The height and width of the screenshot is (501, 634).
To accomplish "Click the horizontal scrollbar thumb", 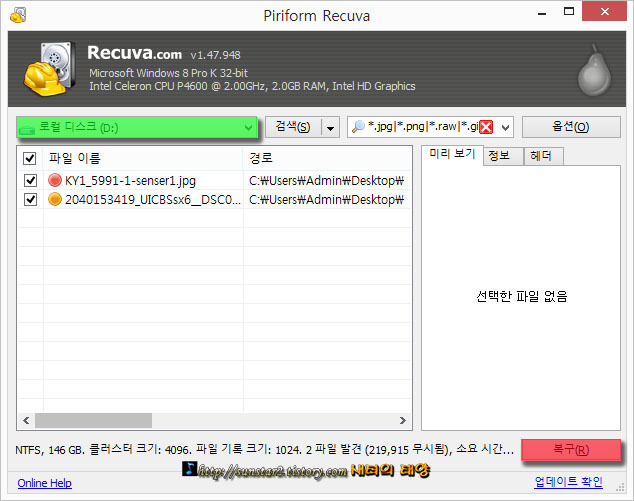I will [93, 421].
